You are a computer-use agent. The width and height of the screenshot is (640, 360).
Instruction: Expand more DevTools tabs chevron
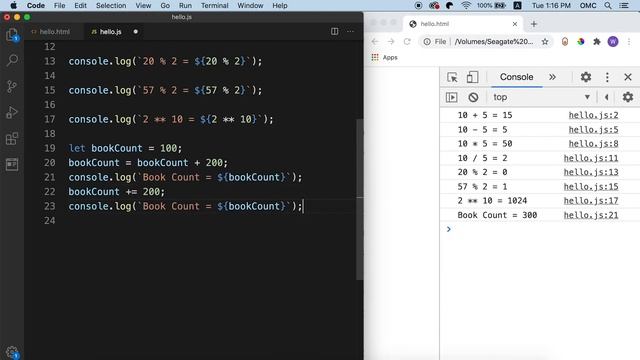552,77
